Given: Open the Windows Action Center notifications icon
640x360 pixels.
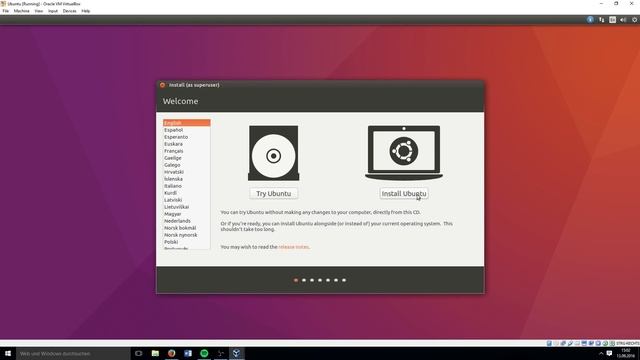Looking at the screenshot, I should [x=609, y=353].
